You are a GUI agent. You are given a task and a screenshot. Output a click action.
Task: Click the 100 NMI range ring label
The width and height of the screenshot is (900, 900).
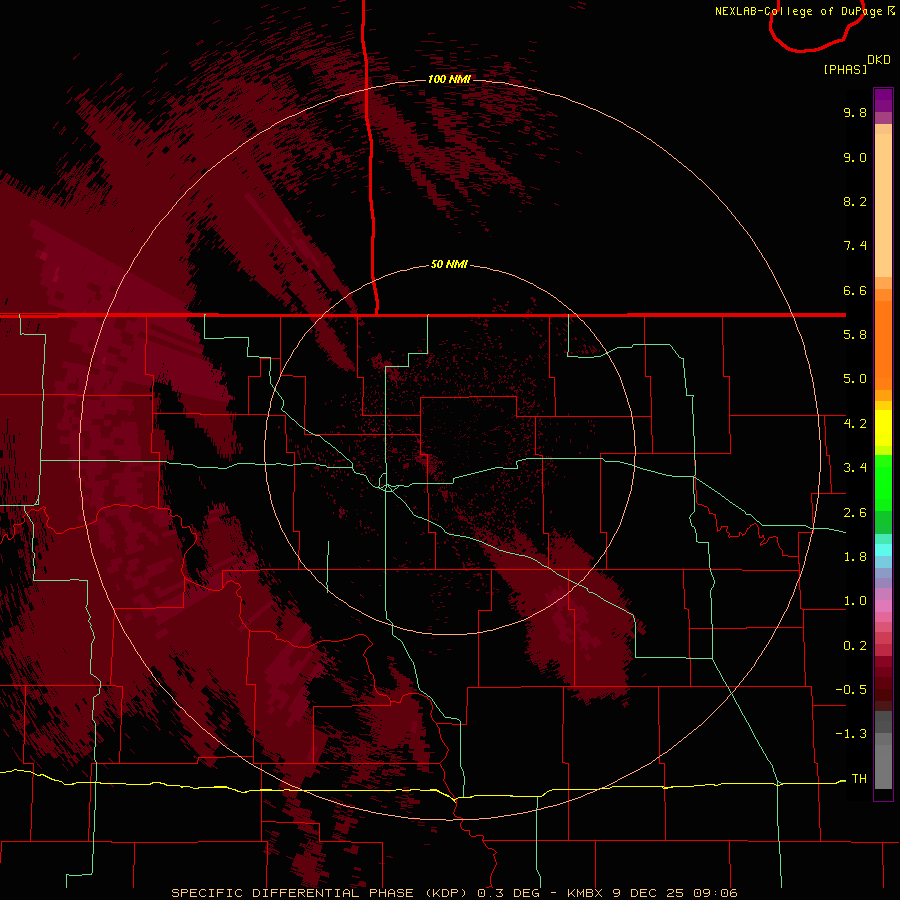[x=449, y=79]
